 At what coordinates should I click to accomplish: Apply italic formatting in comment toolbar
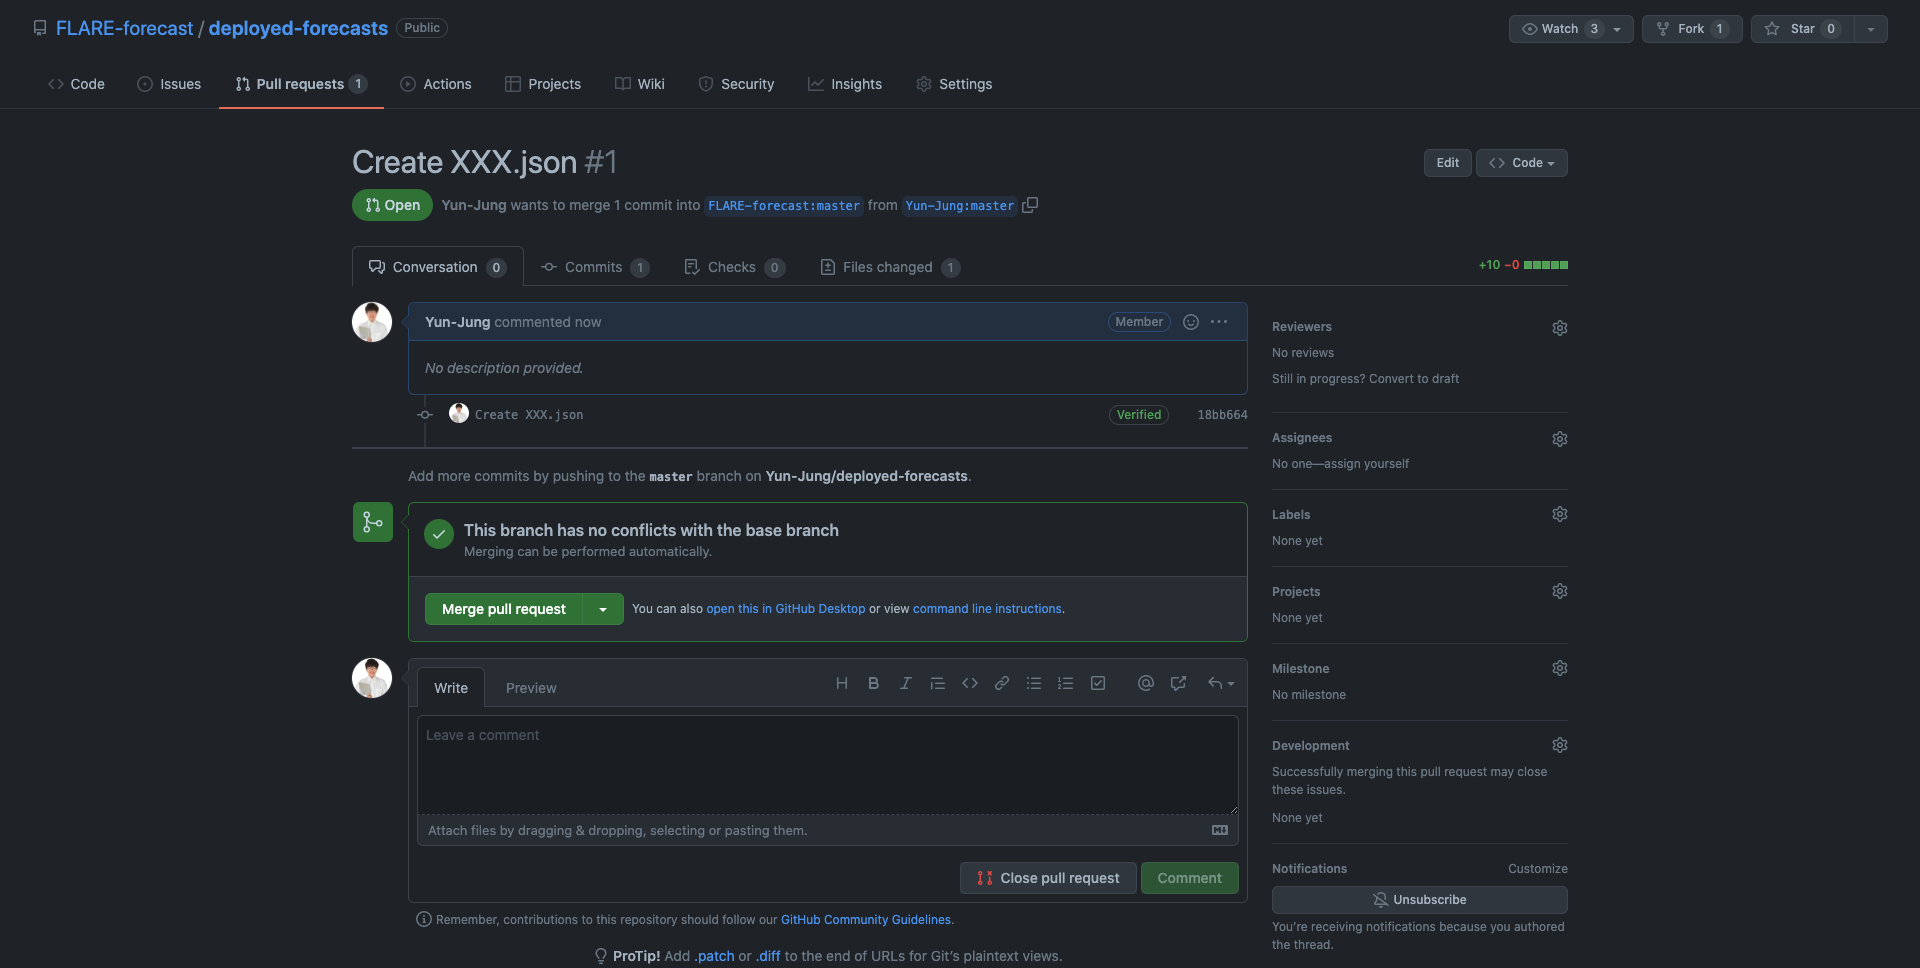(906, 683)
